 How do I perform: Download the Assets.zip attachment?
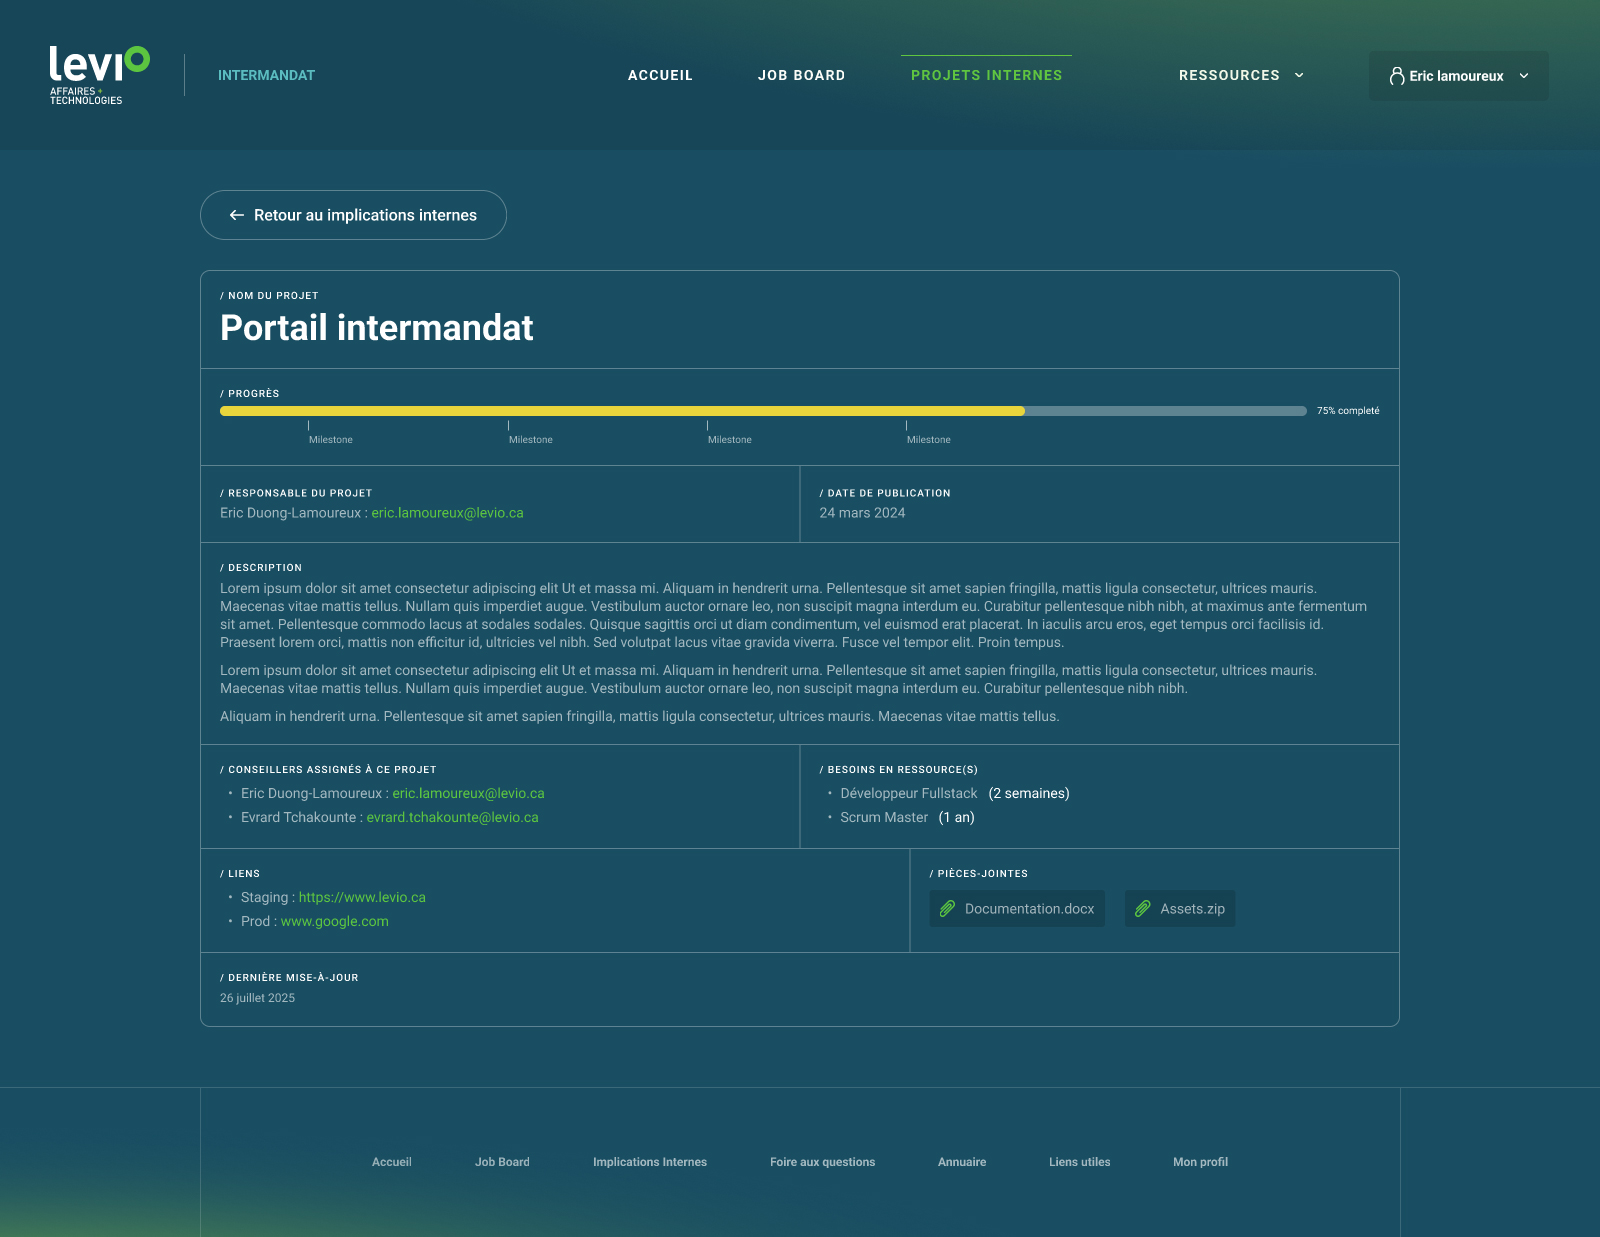(1179, 908)
